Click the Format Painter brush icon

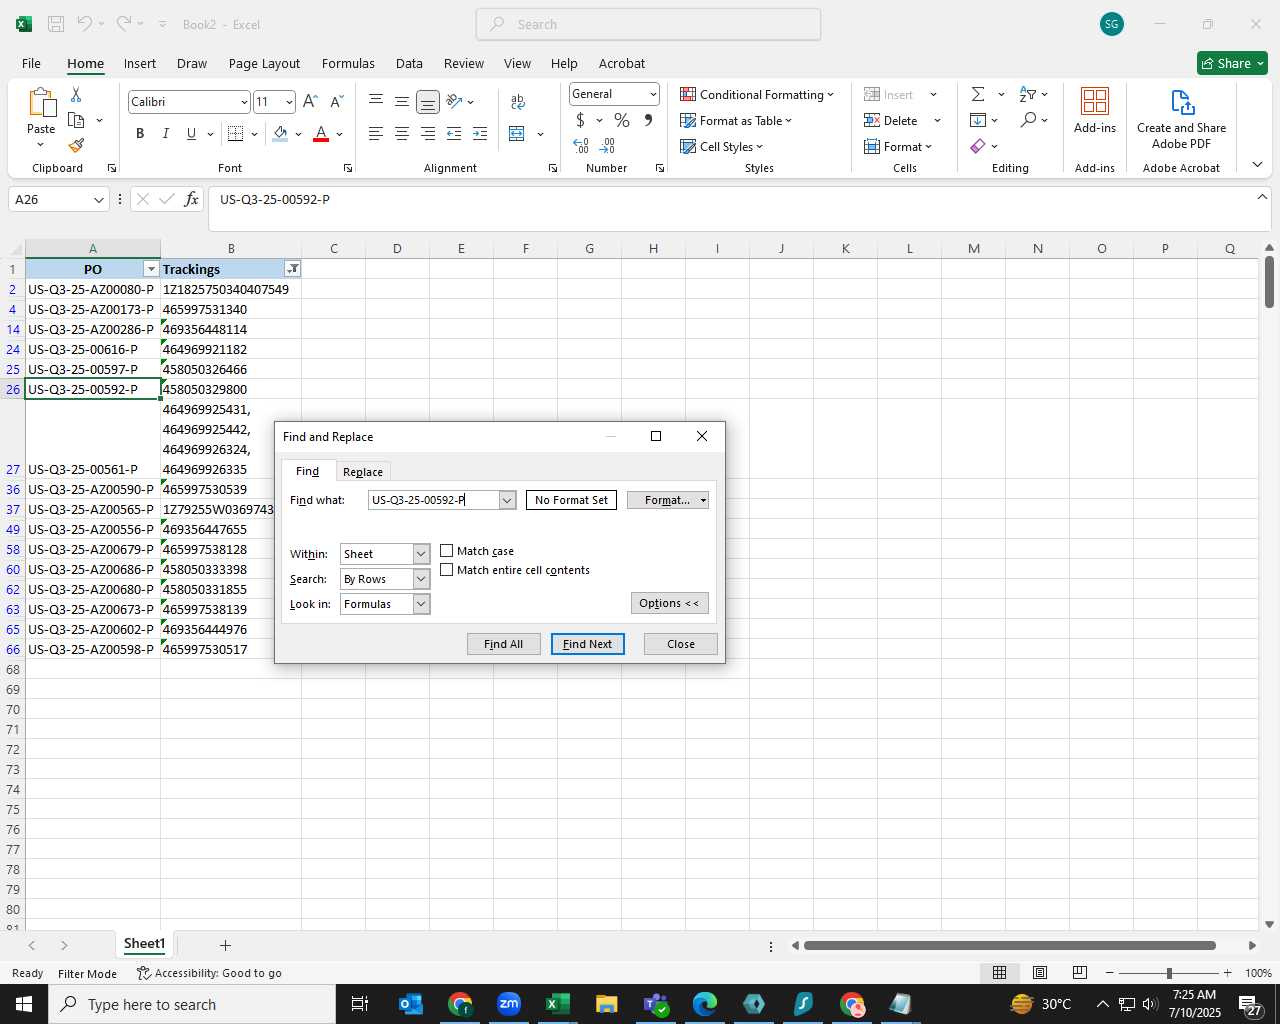(x=76, y=146)
